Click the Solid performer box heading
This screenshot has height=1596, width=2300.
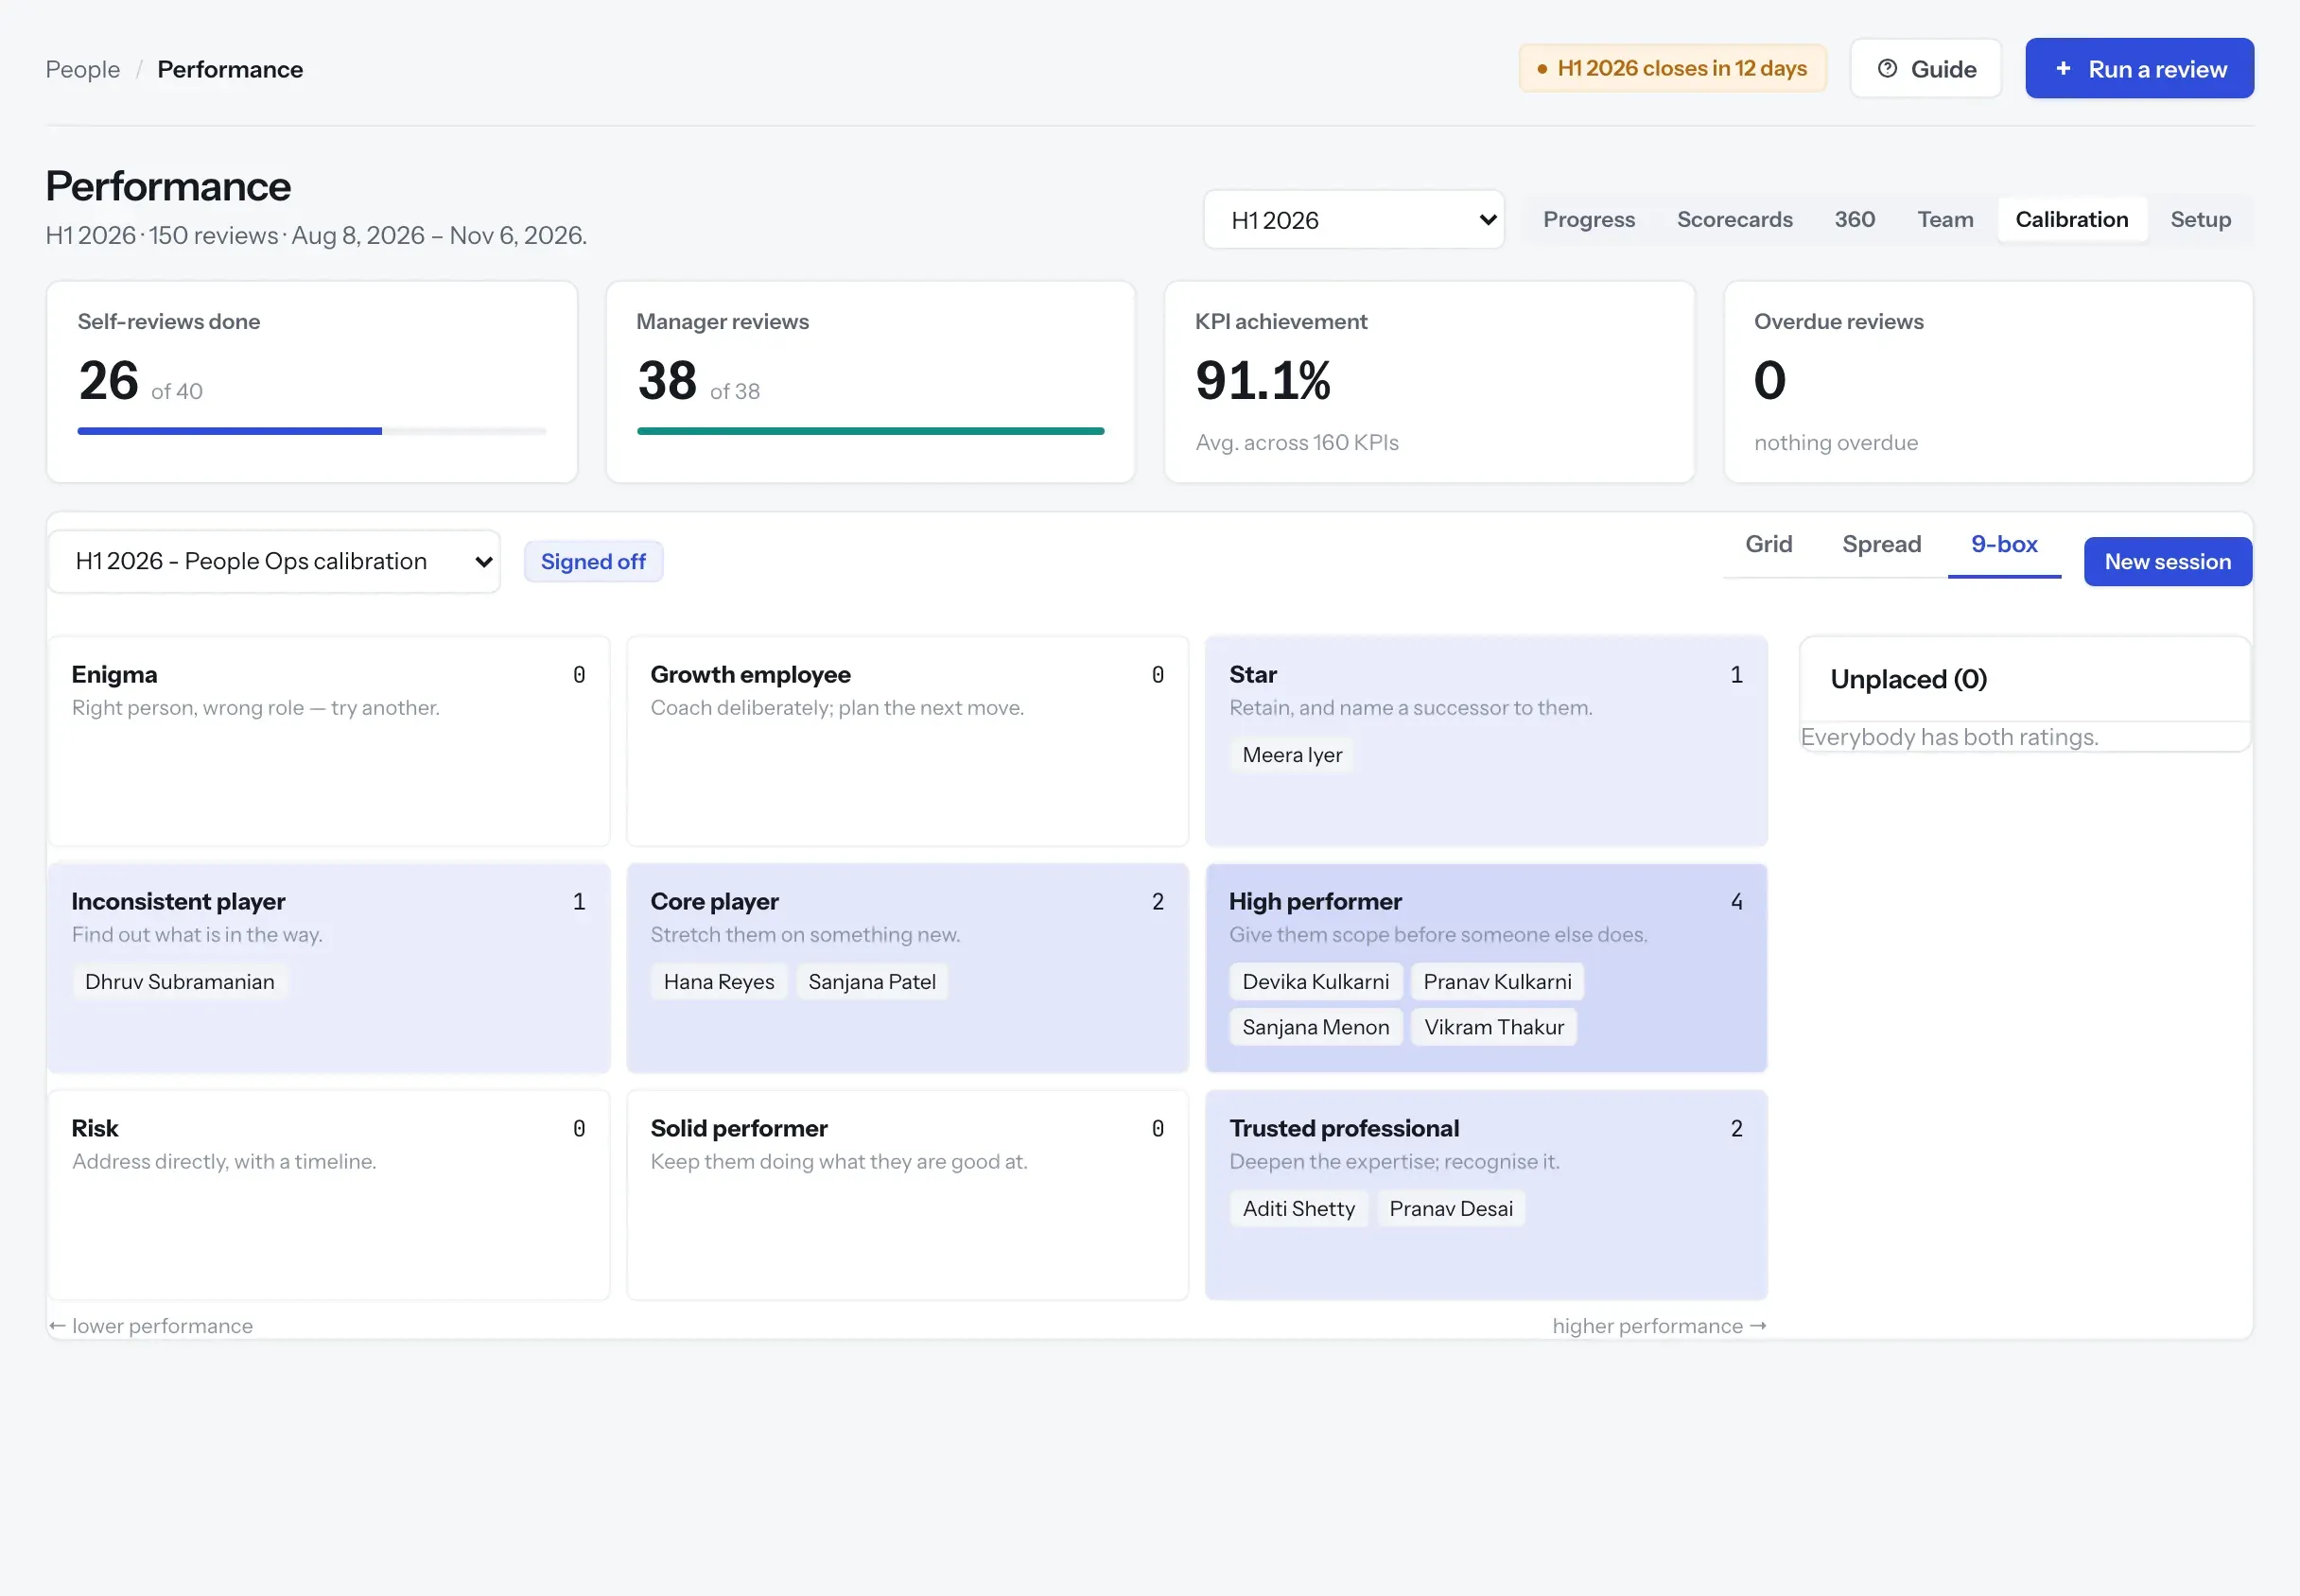pos(739,1129)
